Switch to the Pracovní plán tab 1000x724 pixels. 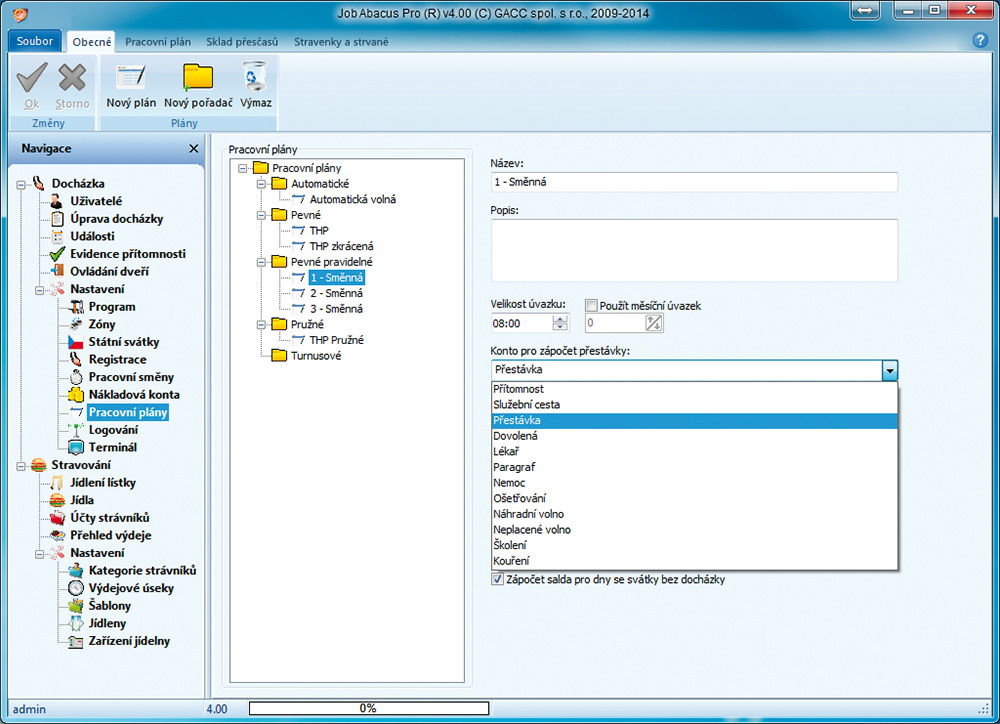(x=158, y=42)
